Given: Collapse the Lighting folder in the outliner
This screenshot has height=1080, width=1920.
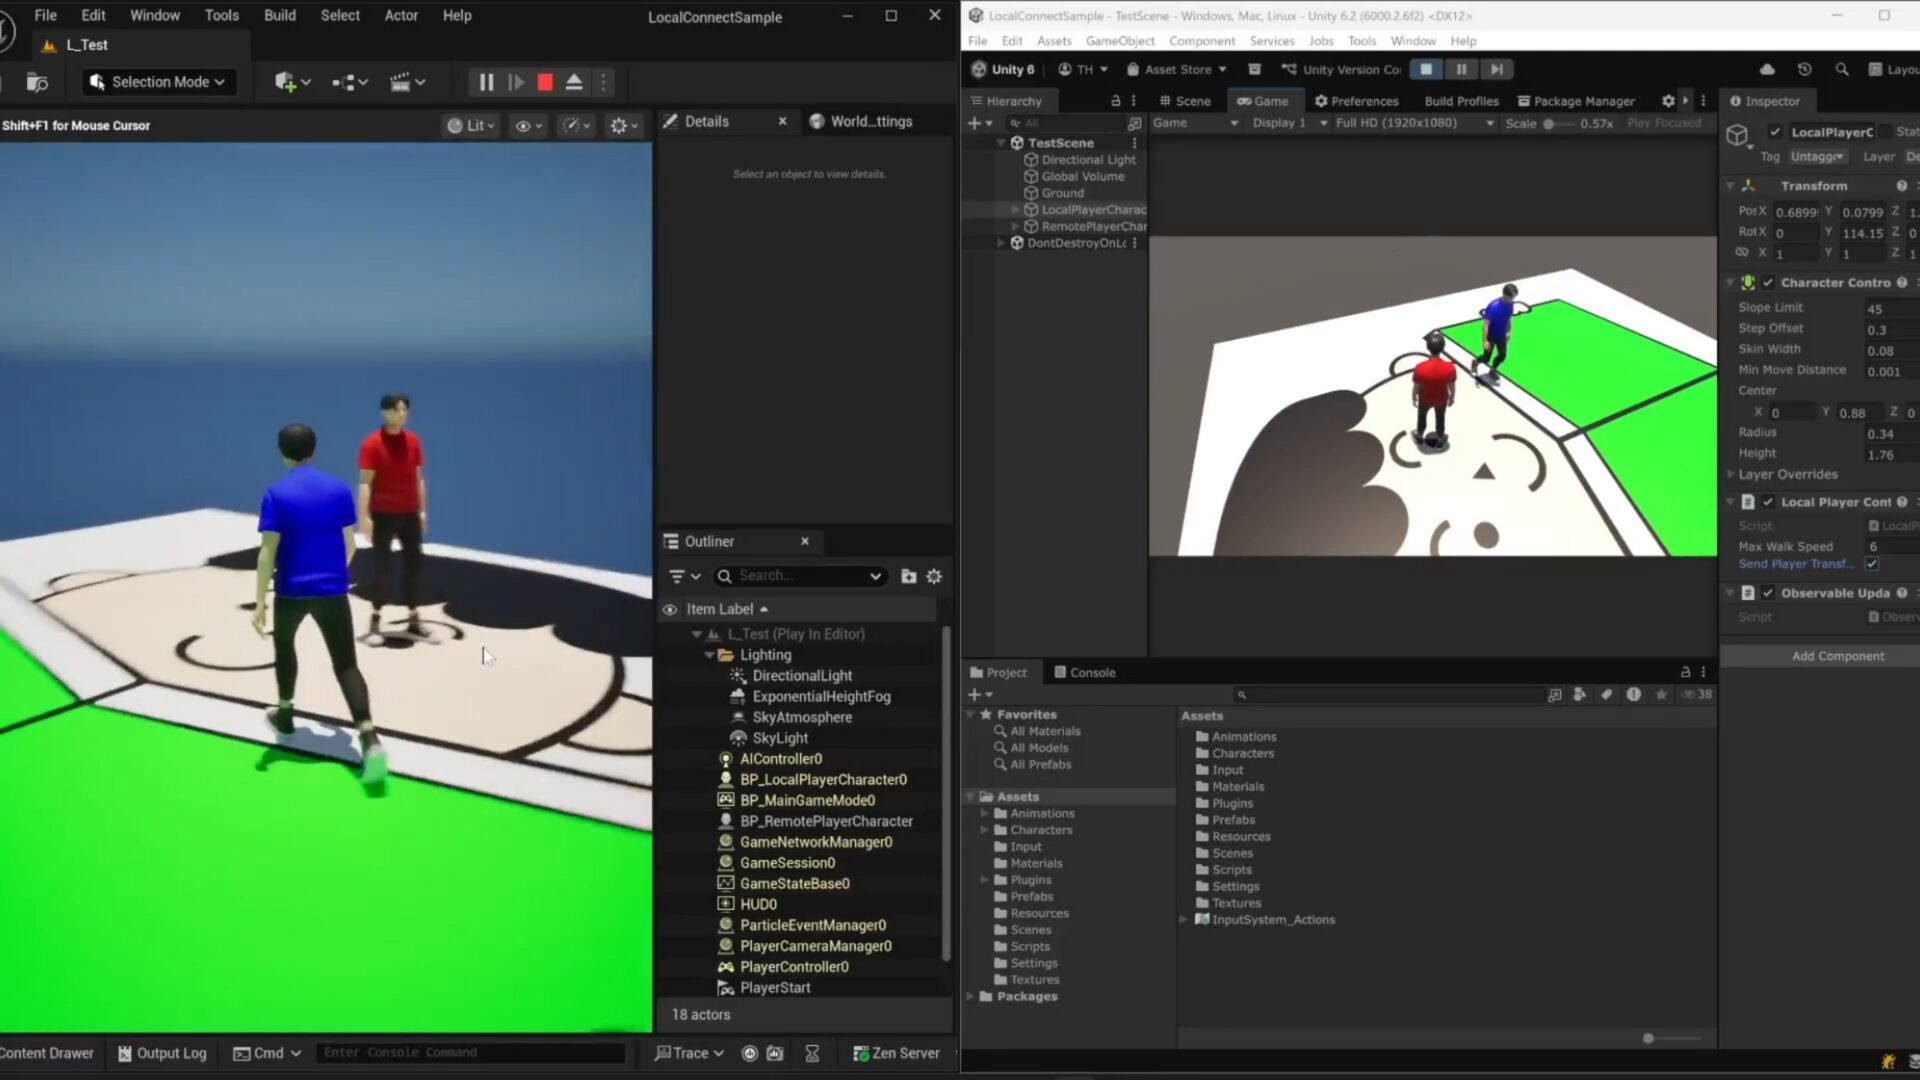Looking at the screenshot, I should pyautogui.click(x=709, y=655).
